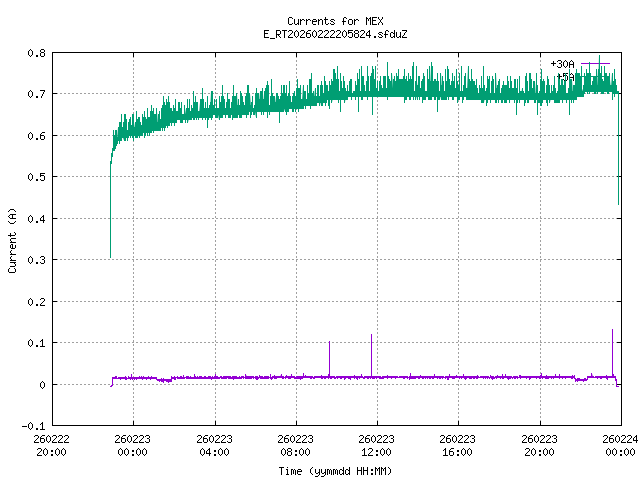Click the '260222 20:00' x-axis tick label

(51, 444)
